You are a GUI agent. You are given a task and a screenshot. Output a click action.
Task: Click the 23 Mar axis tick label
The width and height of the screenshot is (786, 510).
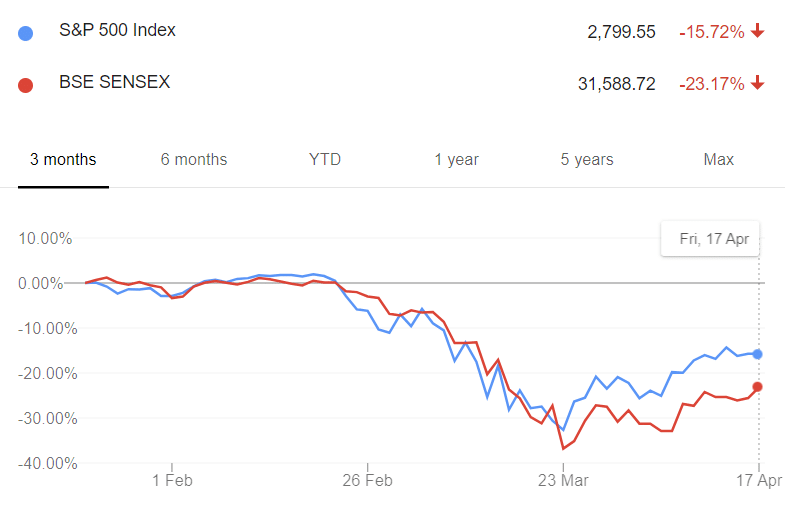(563, 481)
